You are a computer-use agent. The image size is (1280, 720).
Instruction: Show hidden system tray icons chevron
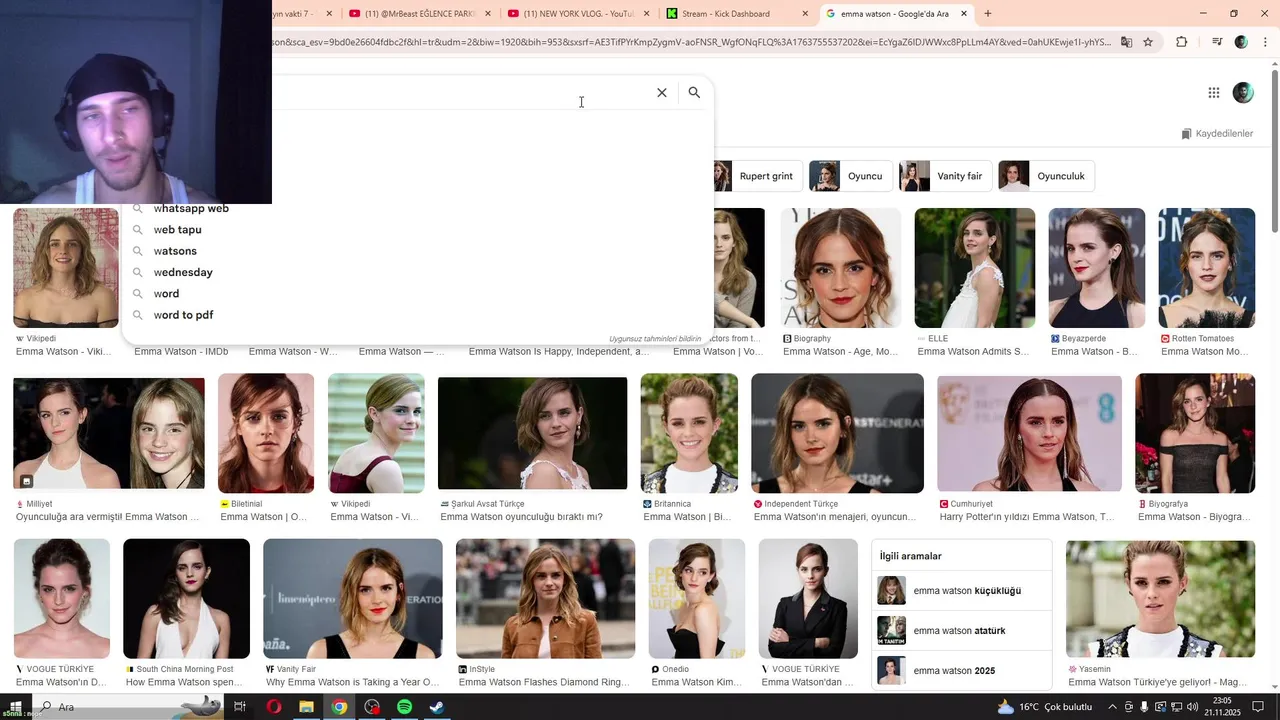pos(1112,707)
